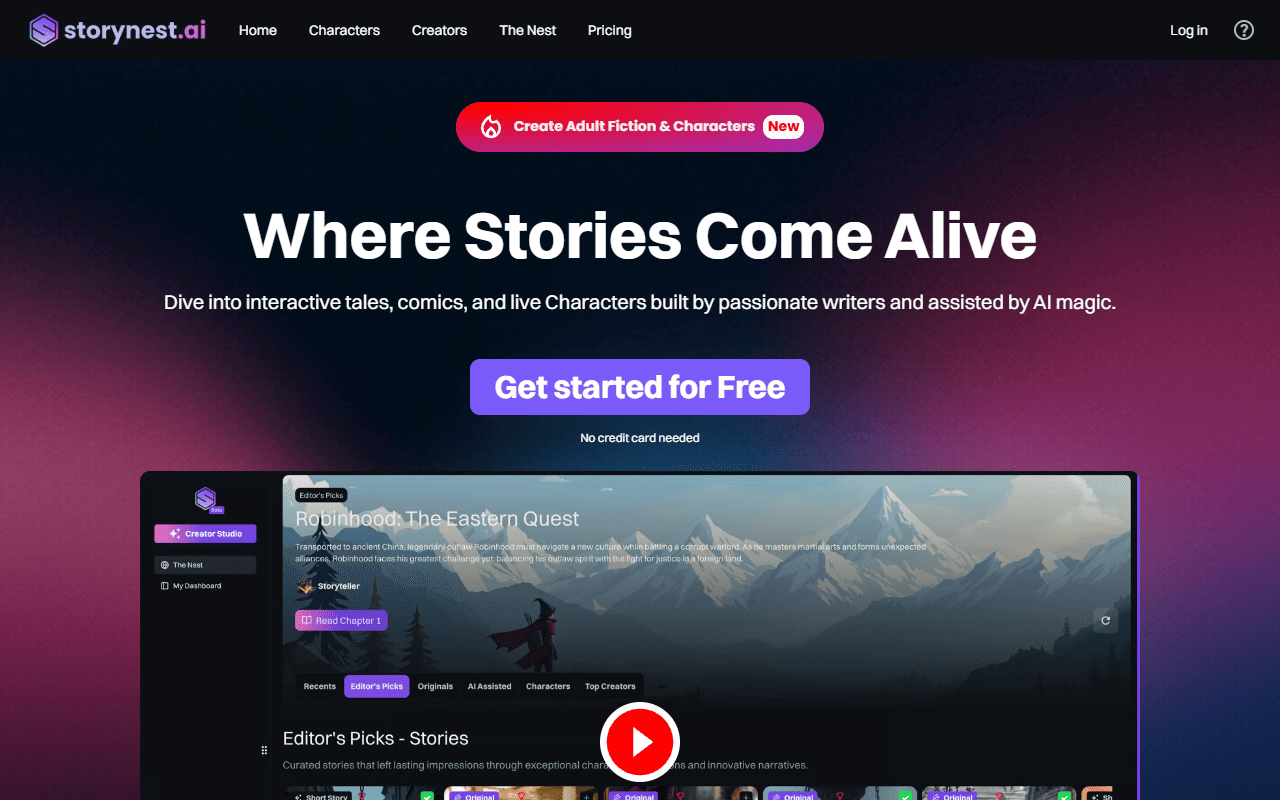Open Creator Studio in the sidebar
Viewport: 1280px width, 800px height.
(205, 534)
